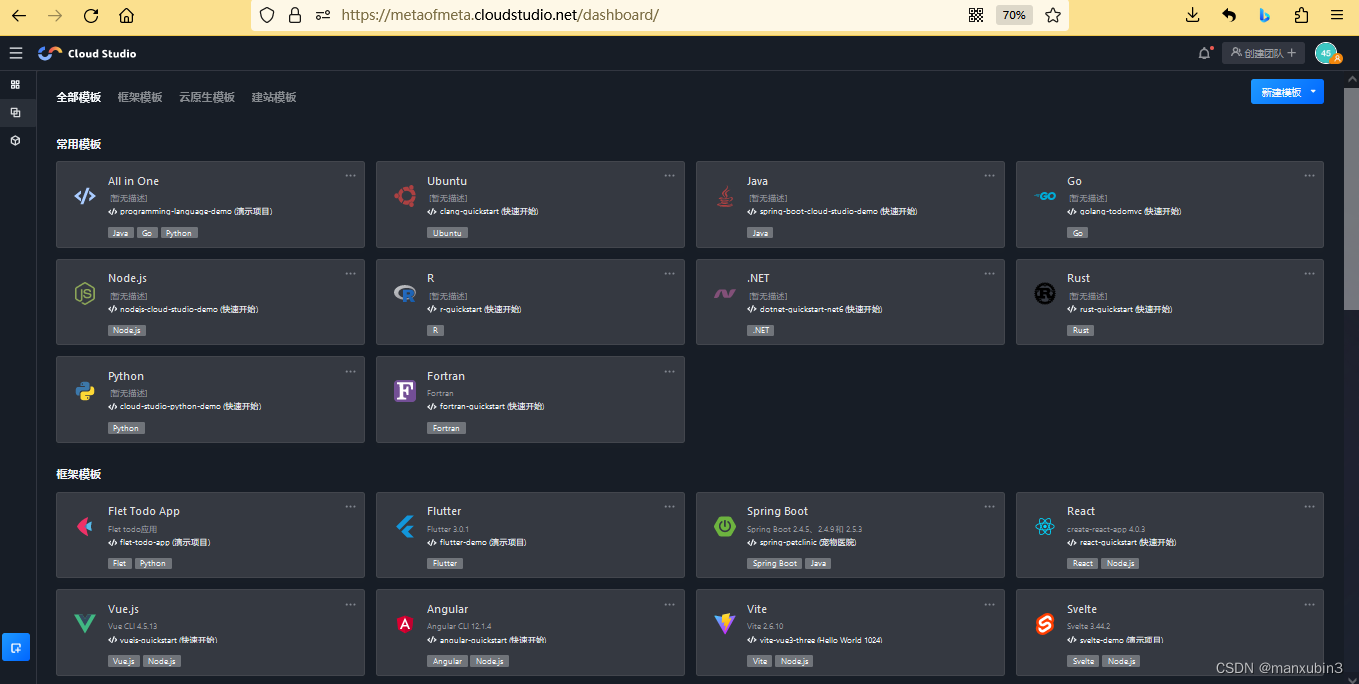Click the Python logo icon
This screenshot has height=684, width=1359.
(85, 391)
